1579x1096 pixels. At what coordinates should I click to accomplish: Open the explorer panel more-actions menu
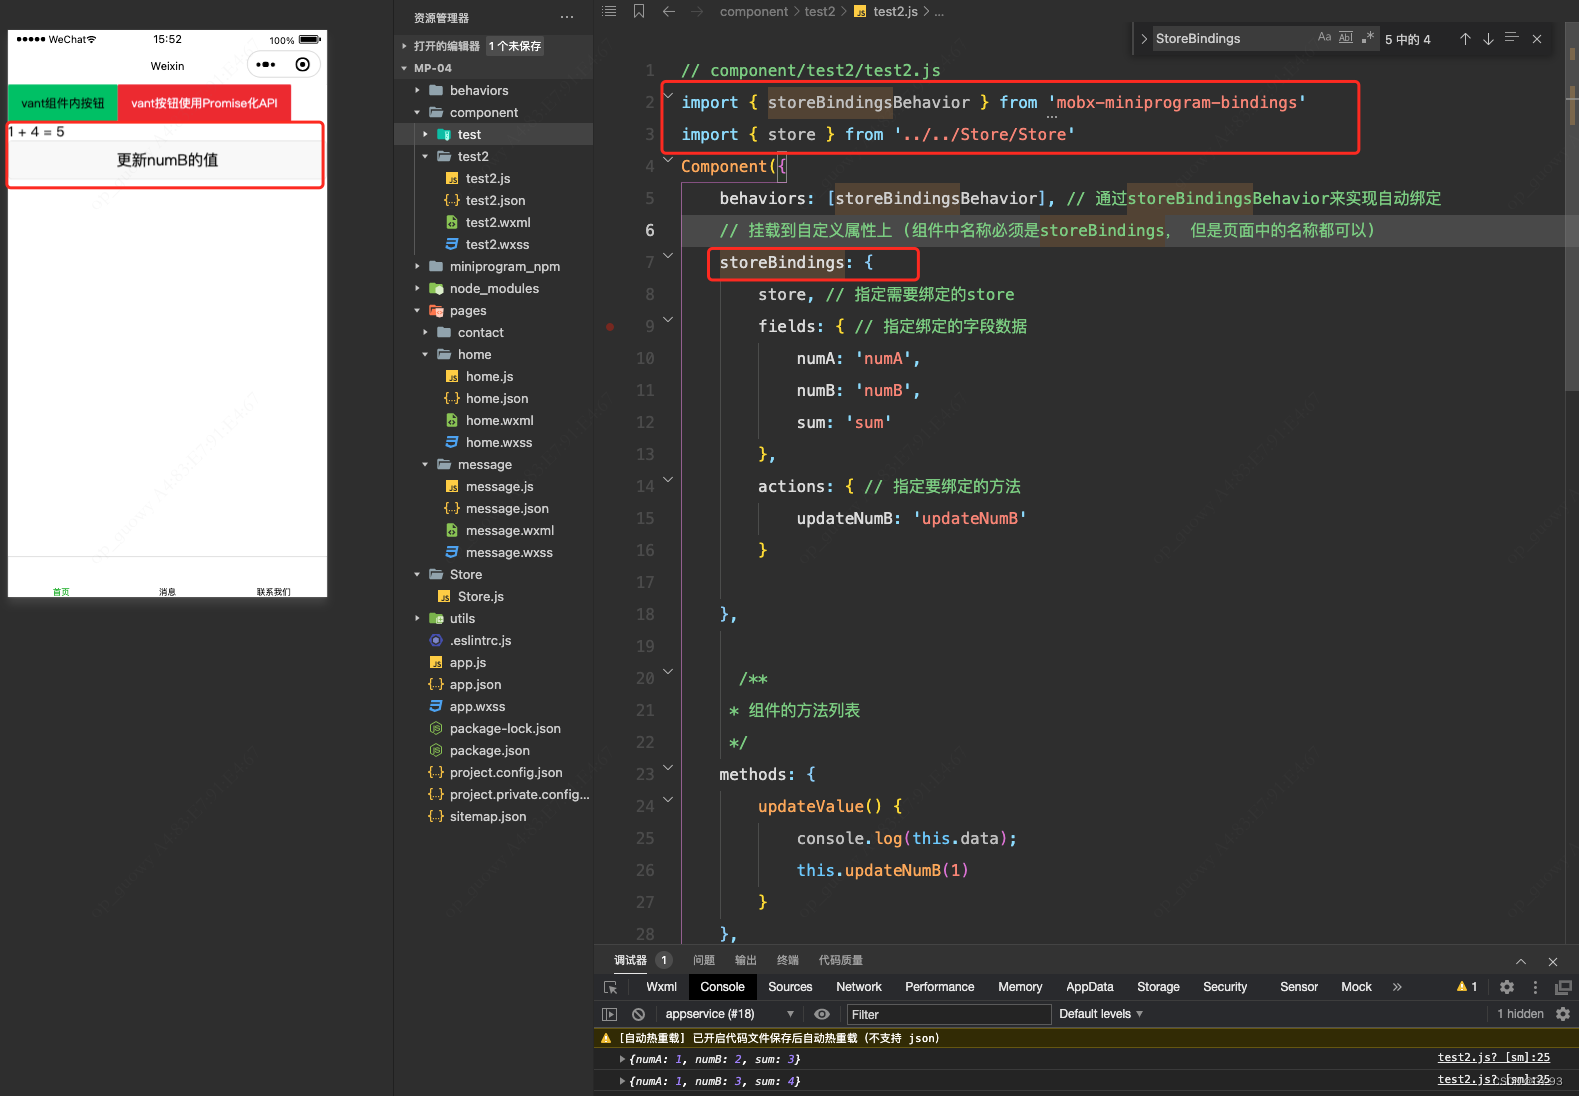click(x=567, y=17)
